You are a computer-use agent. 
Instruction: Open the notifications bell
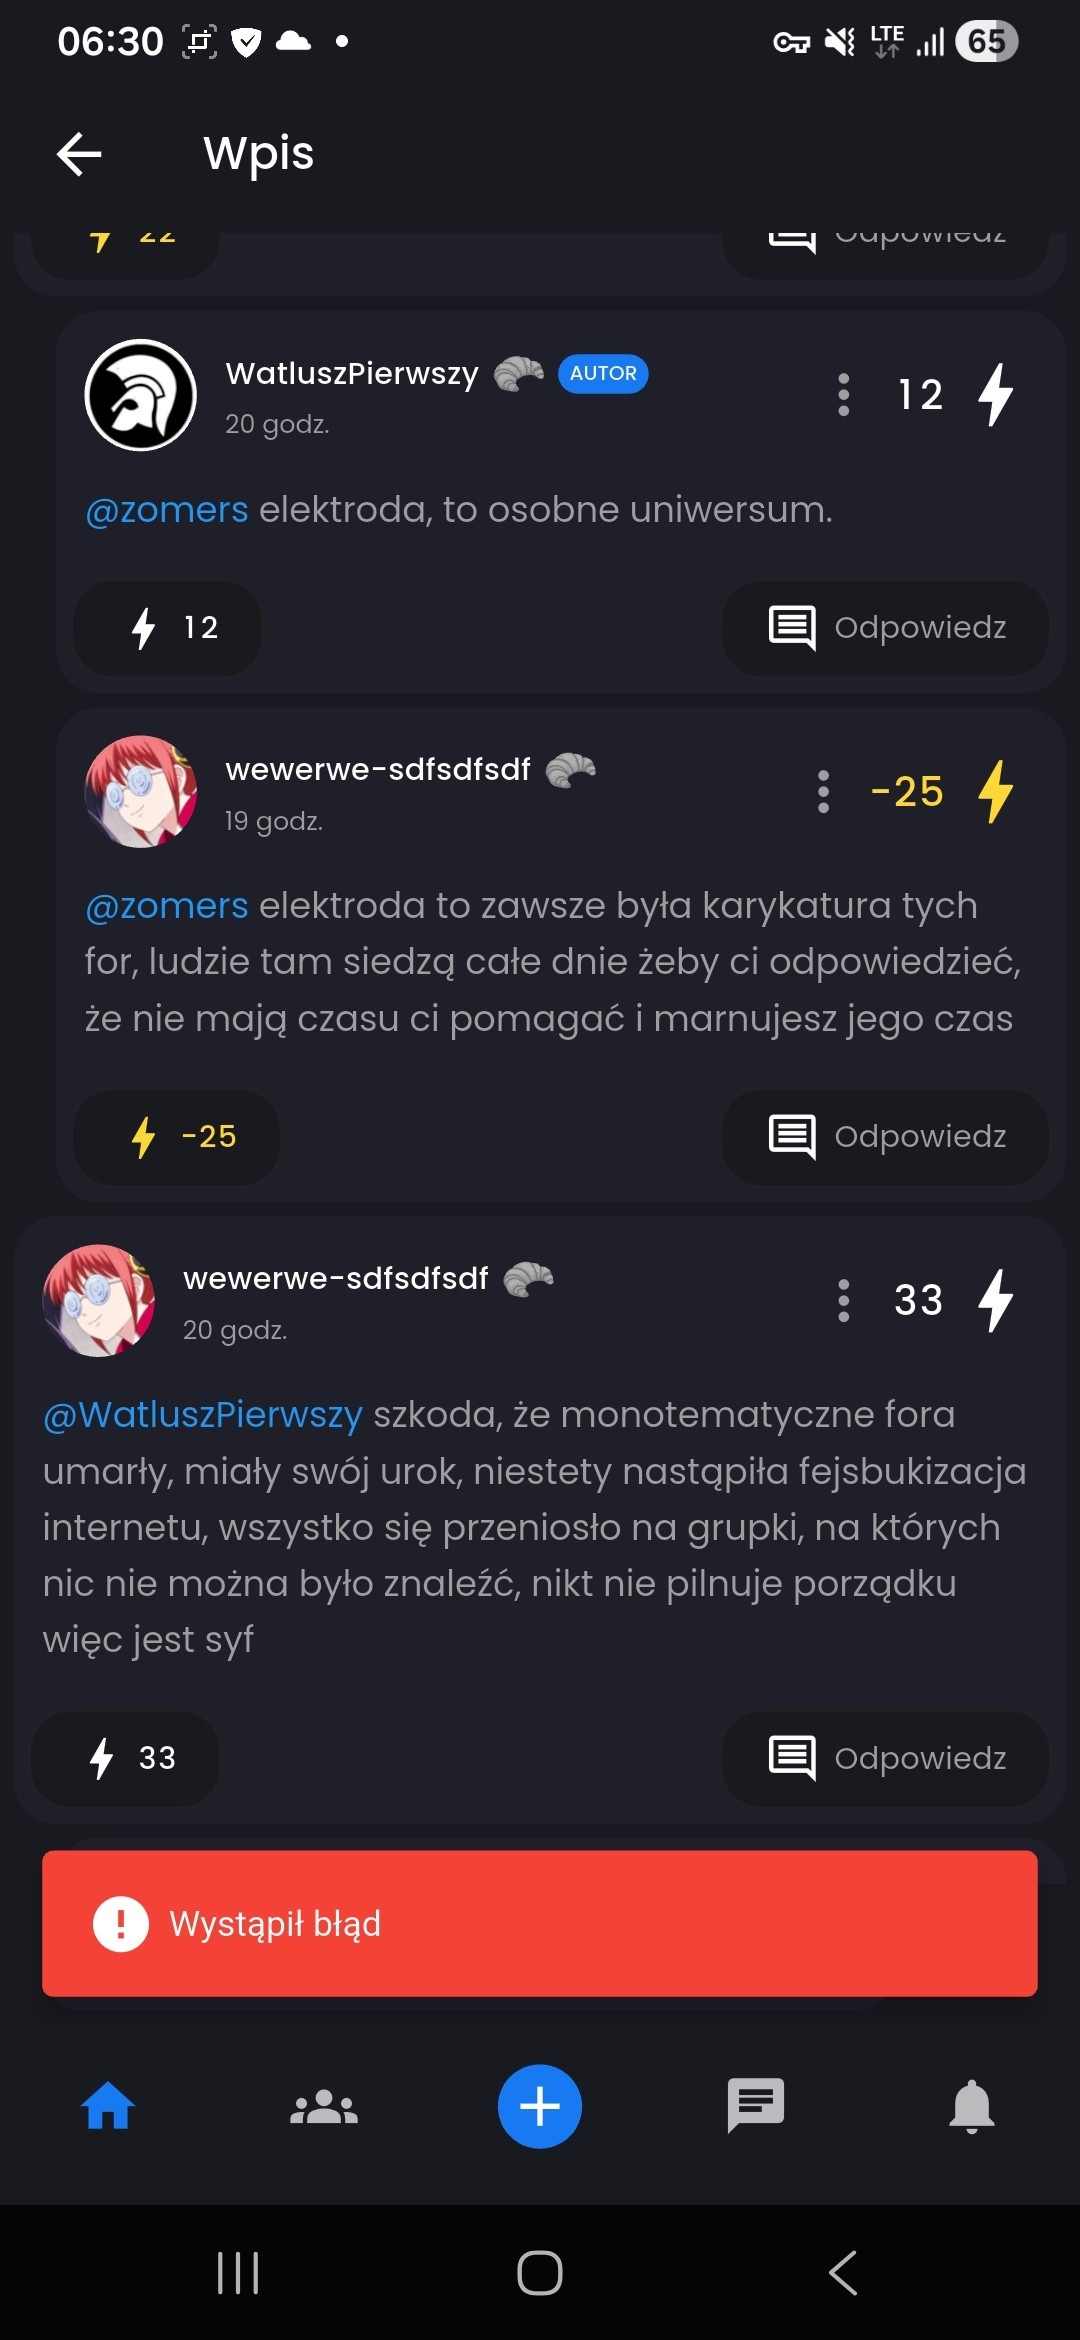tap(972, 2106)
